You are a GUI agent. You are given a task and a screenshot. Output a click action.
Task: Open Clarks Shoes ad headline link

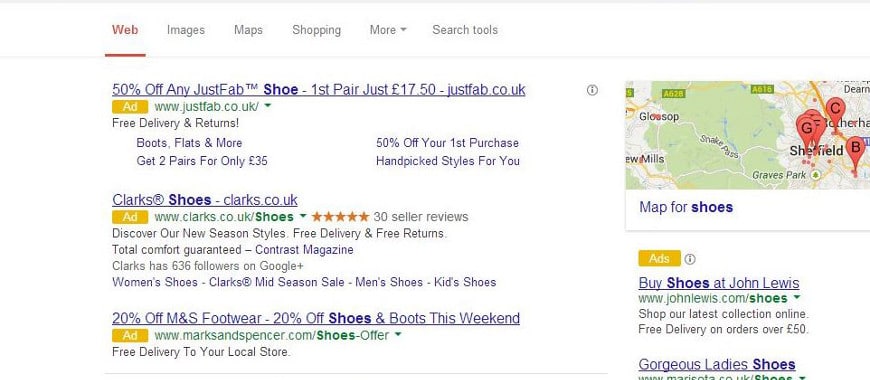205,200
